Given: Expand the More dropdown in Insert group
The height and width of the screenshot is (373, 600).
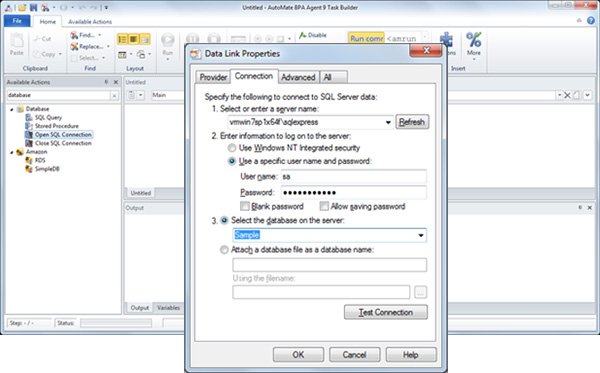Looking at the screenshot, I should 474,59.
